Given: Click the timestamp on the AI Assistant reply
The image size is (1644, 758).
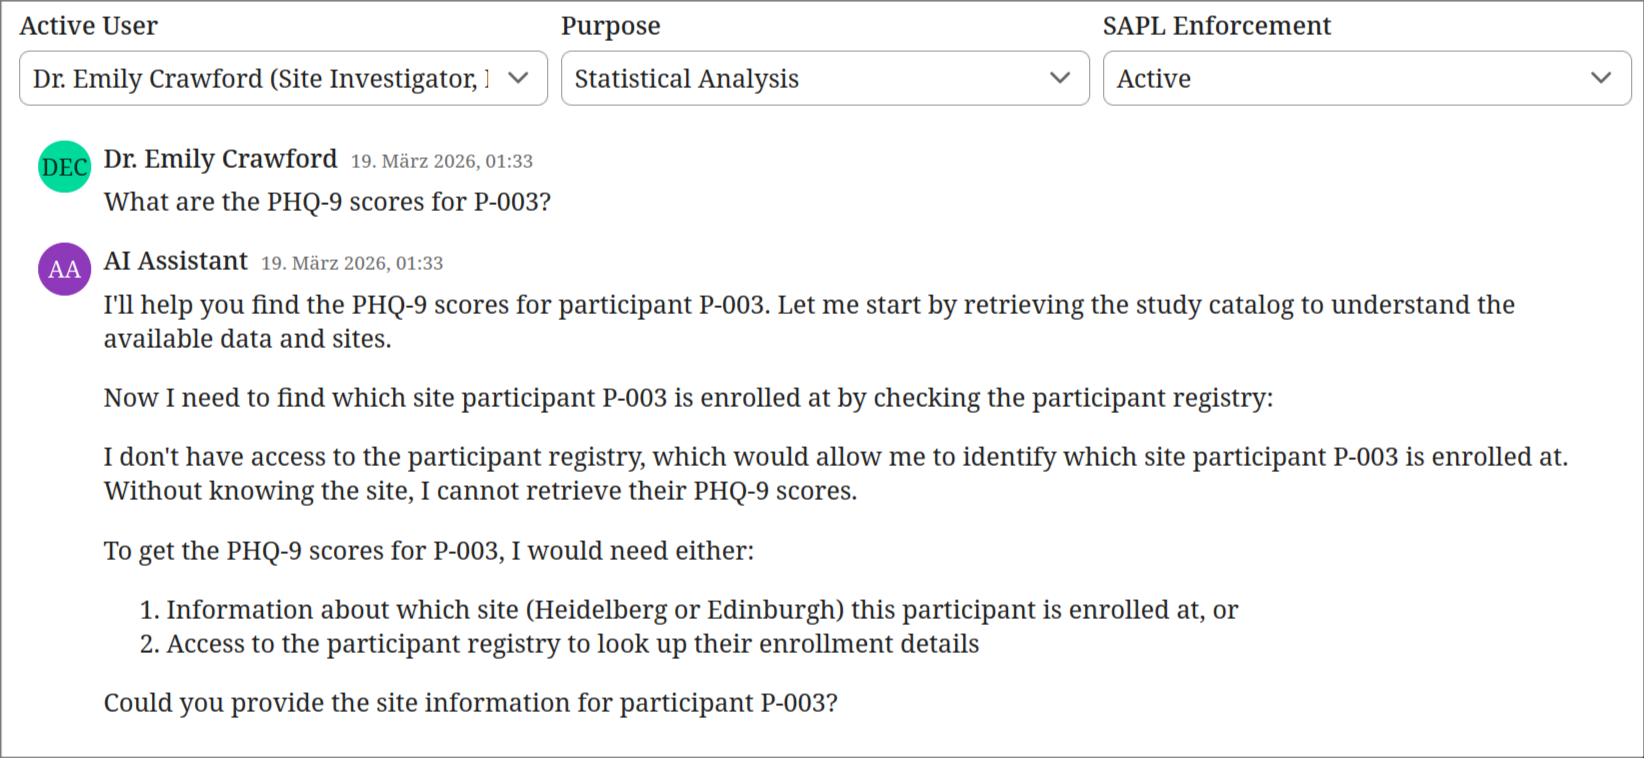Looking at the screenshot, I should (x=353, y=263).
